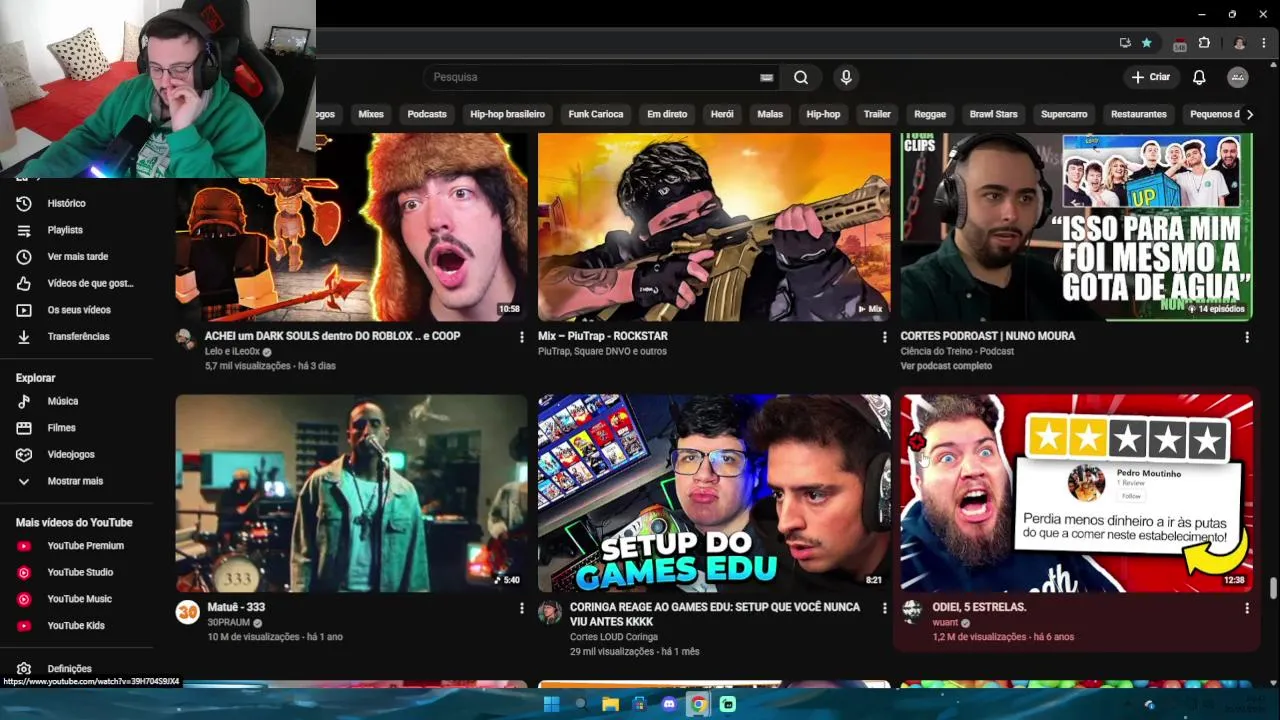Open the Chrome profile avatar

(1240, 43)
